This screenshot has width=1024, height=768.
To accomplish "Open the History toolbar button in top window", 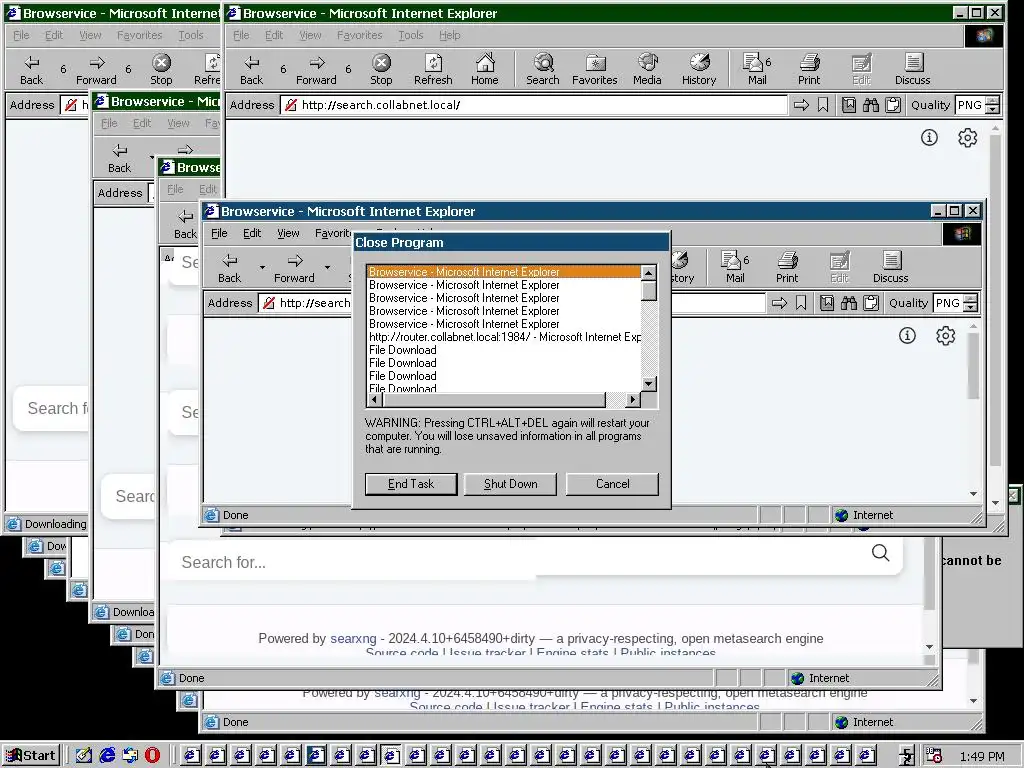I will (699, 69).
